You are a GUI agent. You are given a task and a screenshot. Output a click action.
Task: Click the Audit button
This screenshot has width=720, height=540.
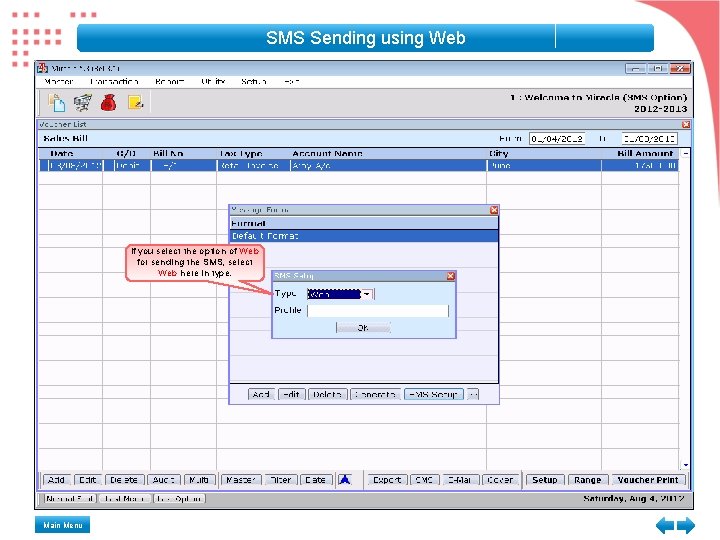[163, 480]
